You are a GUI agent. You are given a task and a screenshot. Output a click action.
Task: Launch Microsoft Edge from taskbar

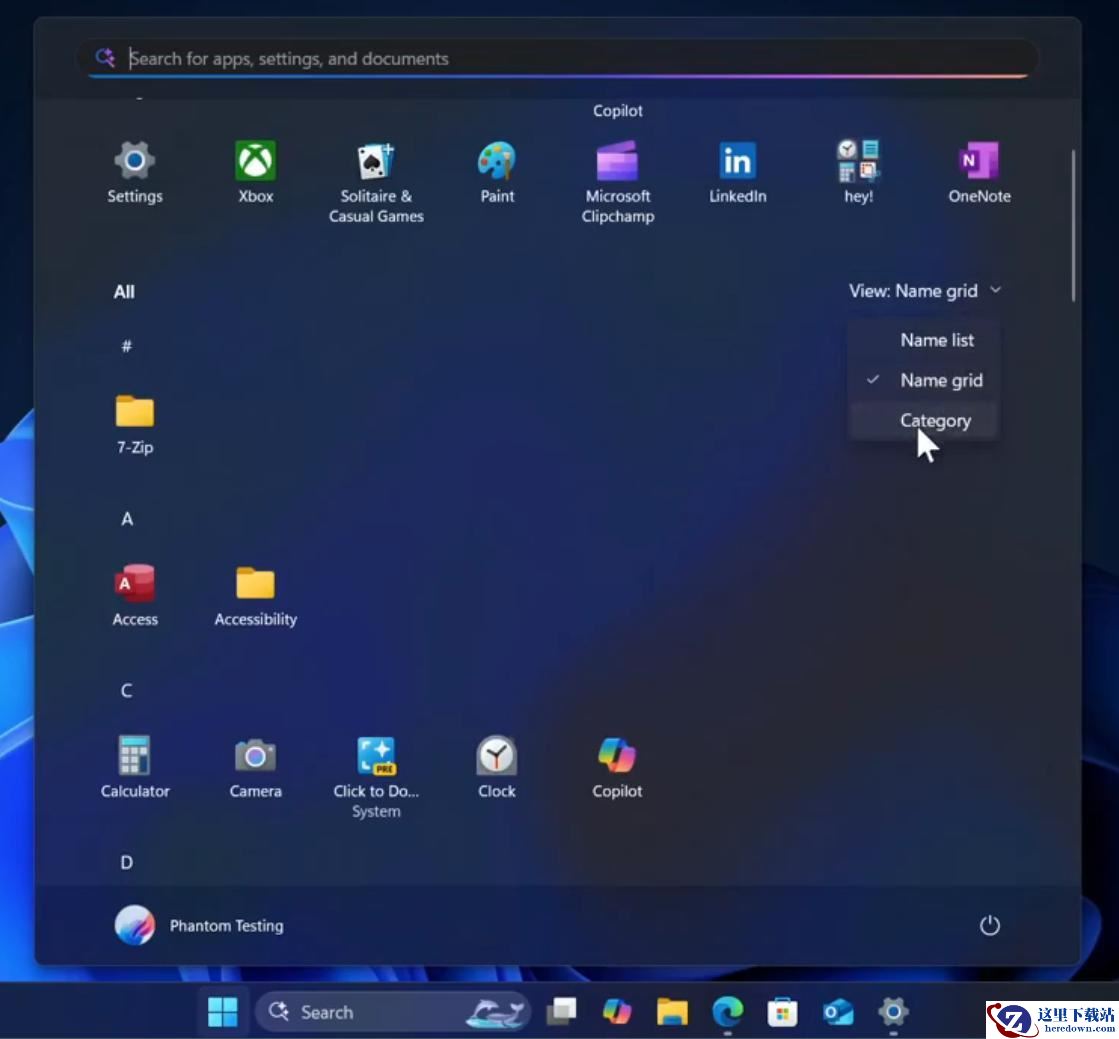coord(727,1012)
